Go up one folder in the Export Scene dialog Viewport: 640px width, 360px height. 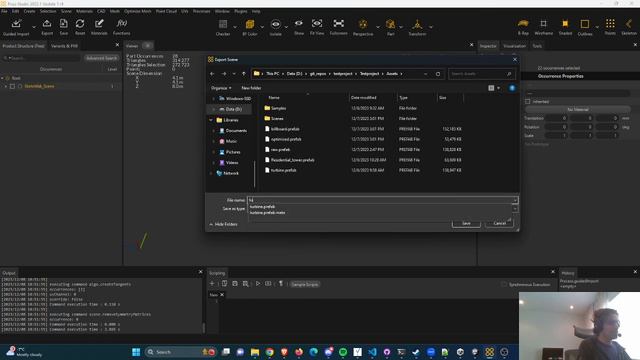tap(244, 74)
